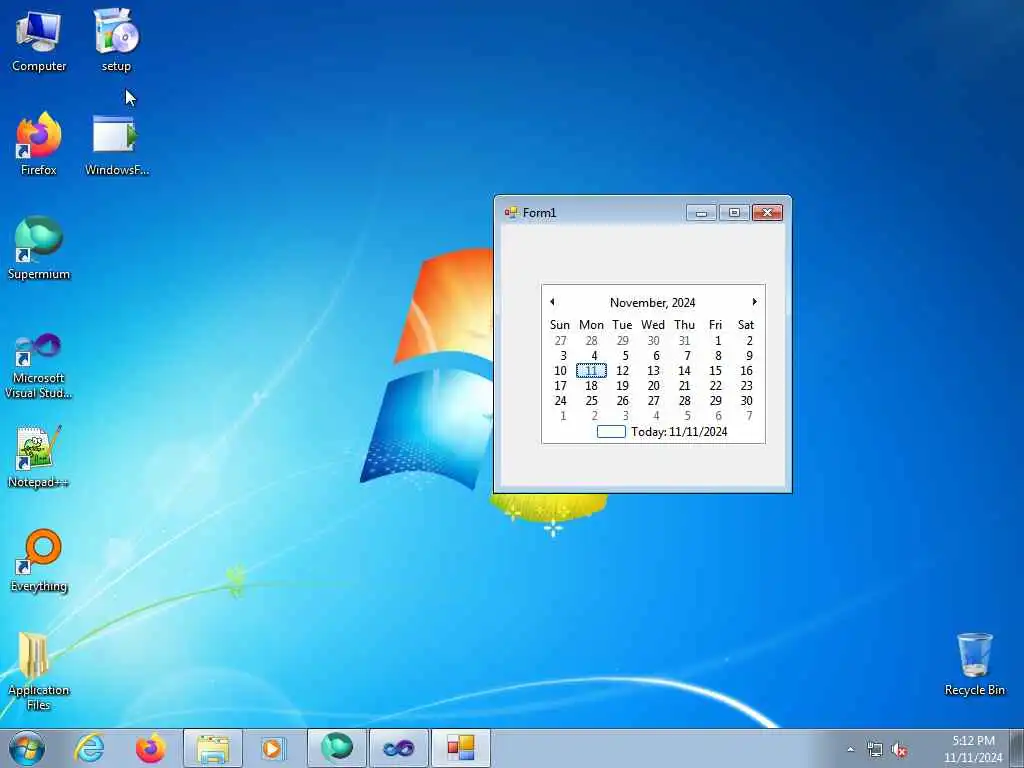Go to previous month in calendar
1024x768 pixels.
(552, 302)
